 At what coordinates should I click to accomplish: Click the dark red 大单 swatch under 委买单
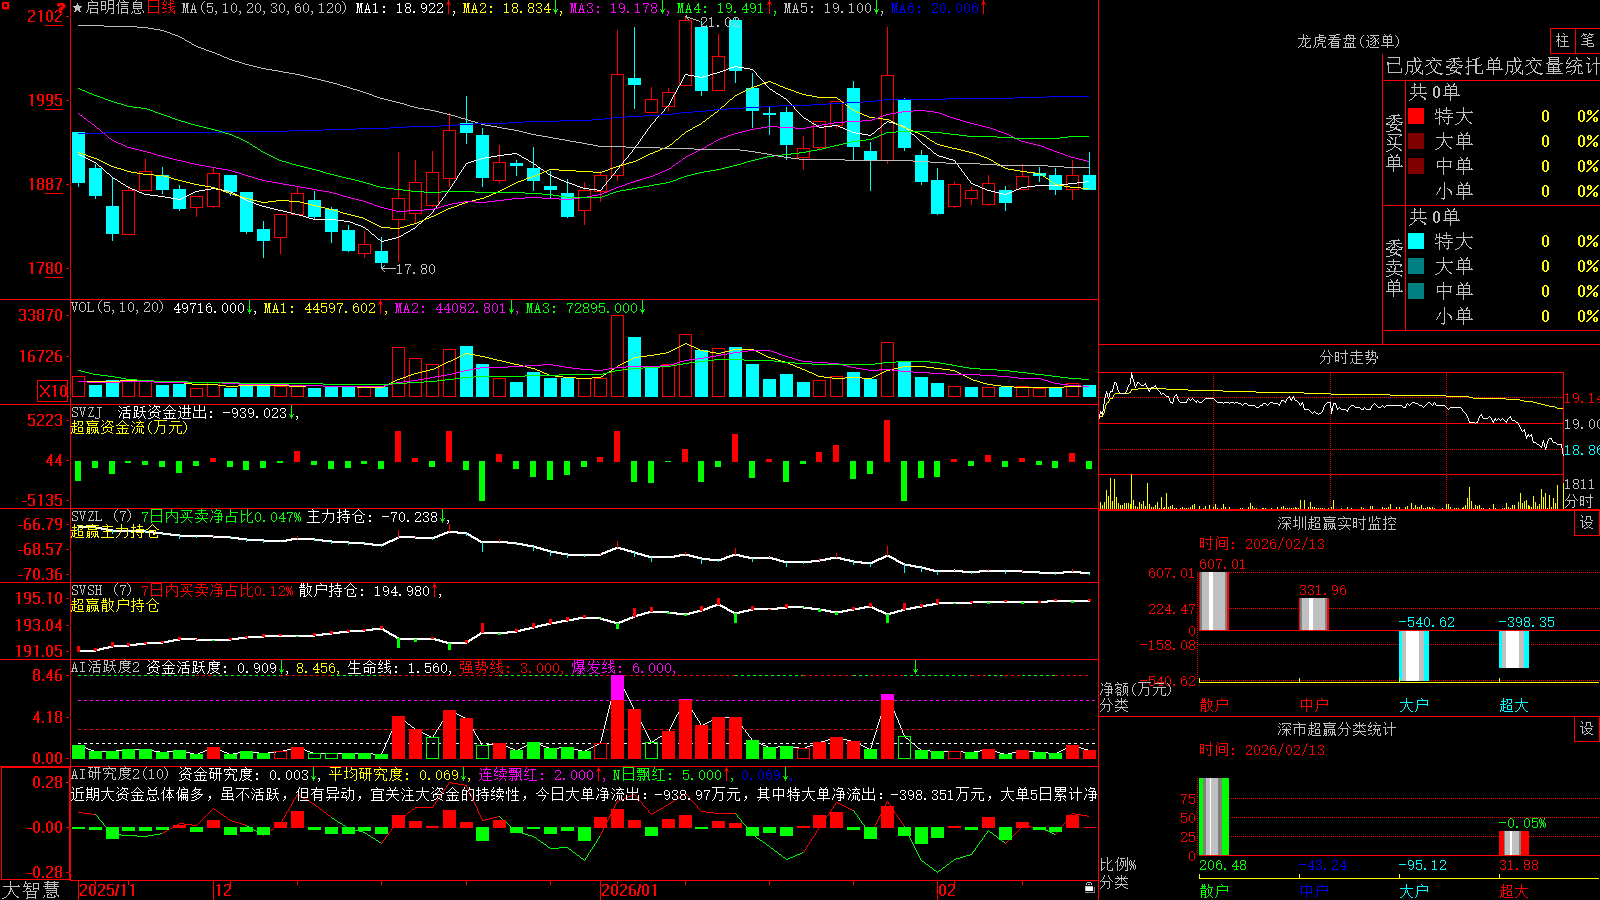click(x=1416, y=141)
